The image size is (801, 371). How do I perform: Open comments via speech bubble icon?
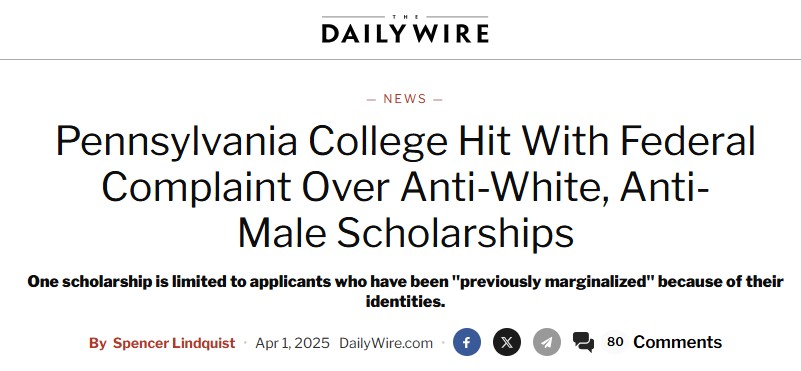[x=583, y=342]
